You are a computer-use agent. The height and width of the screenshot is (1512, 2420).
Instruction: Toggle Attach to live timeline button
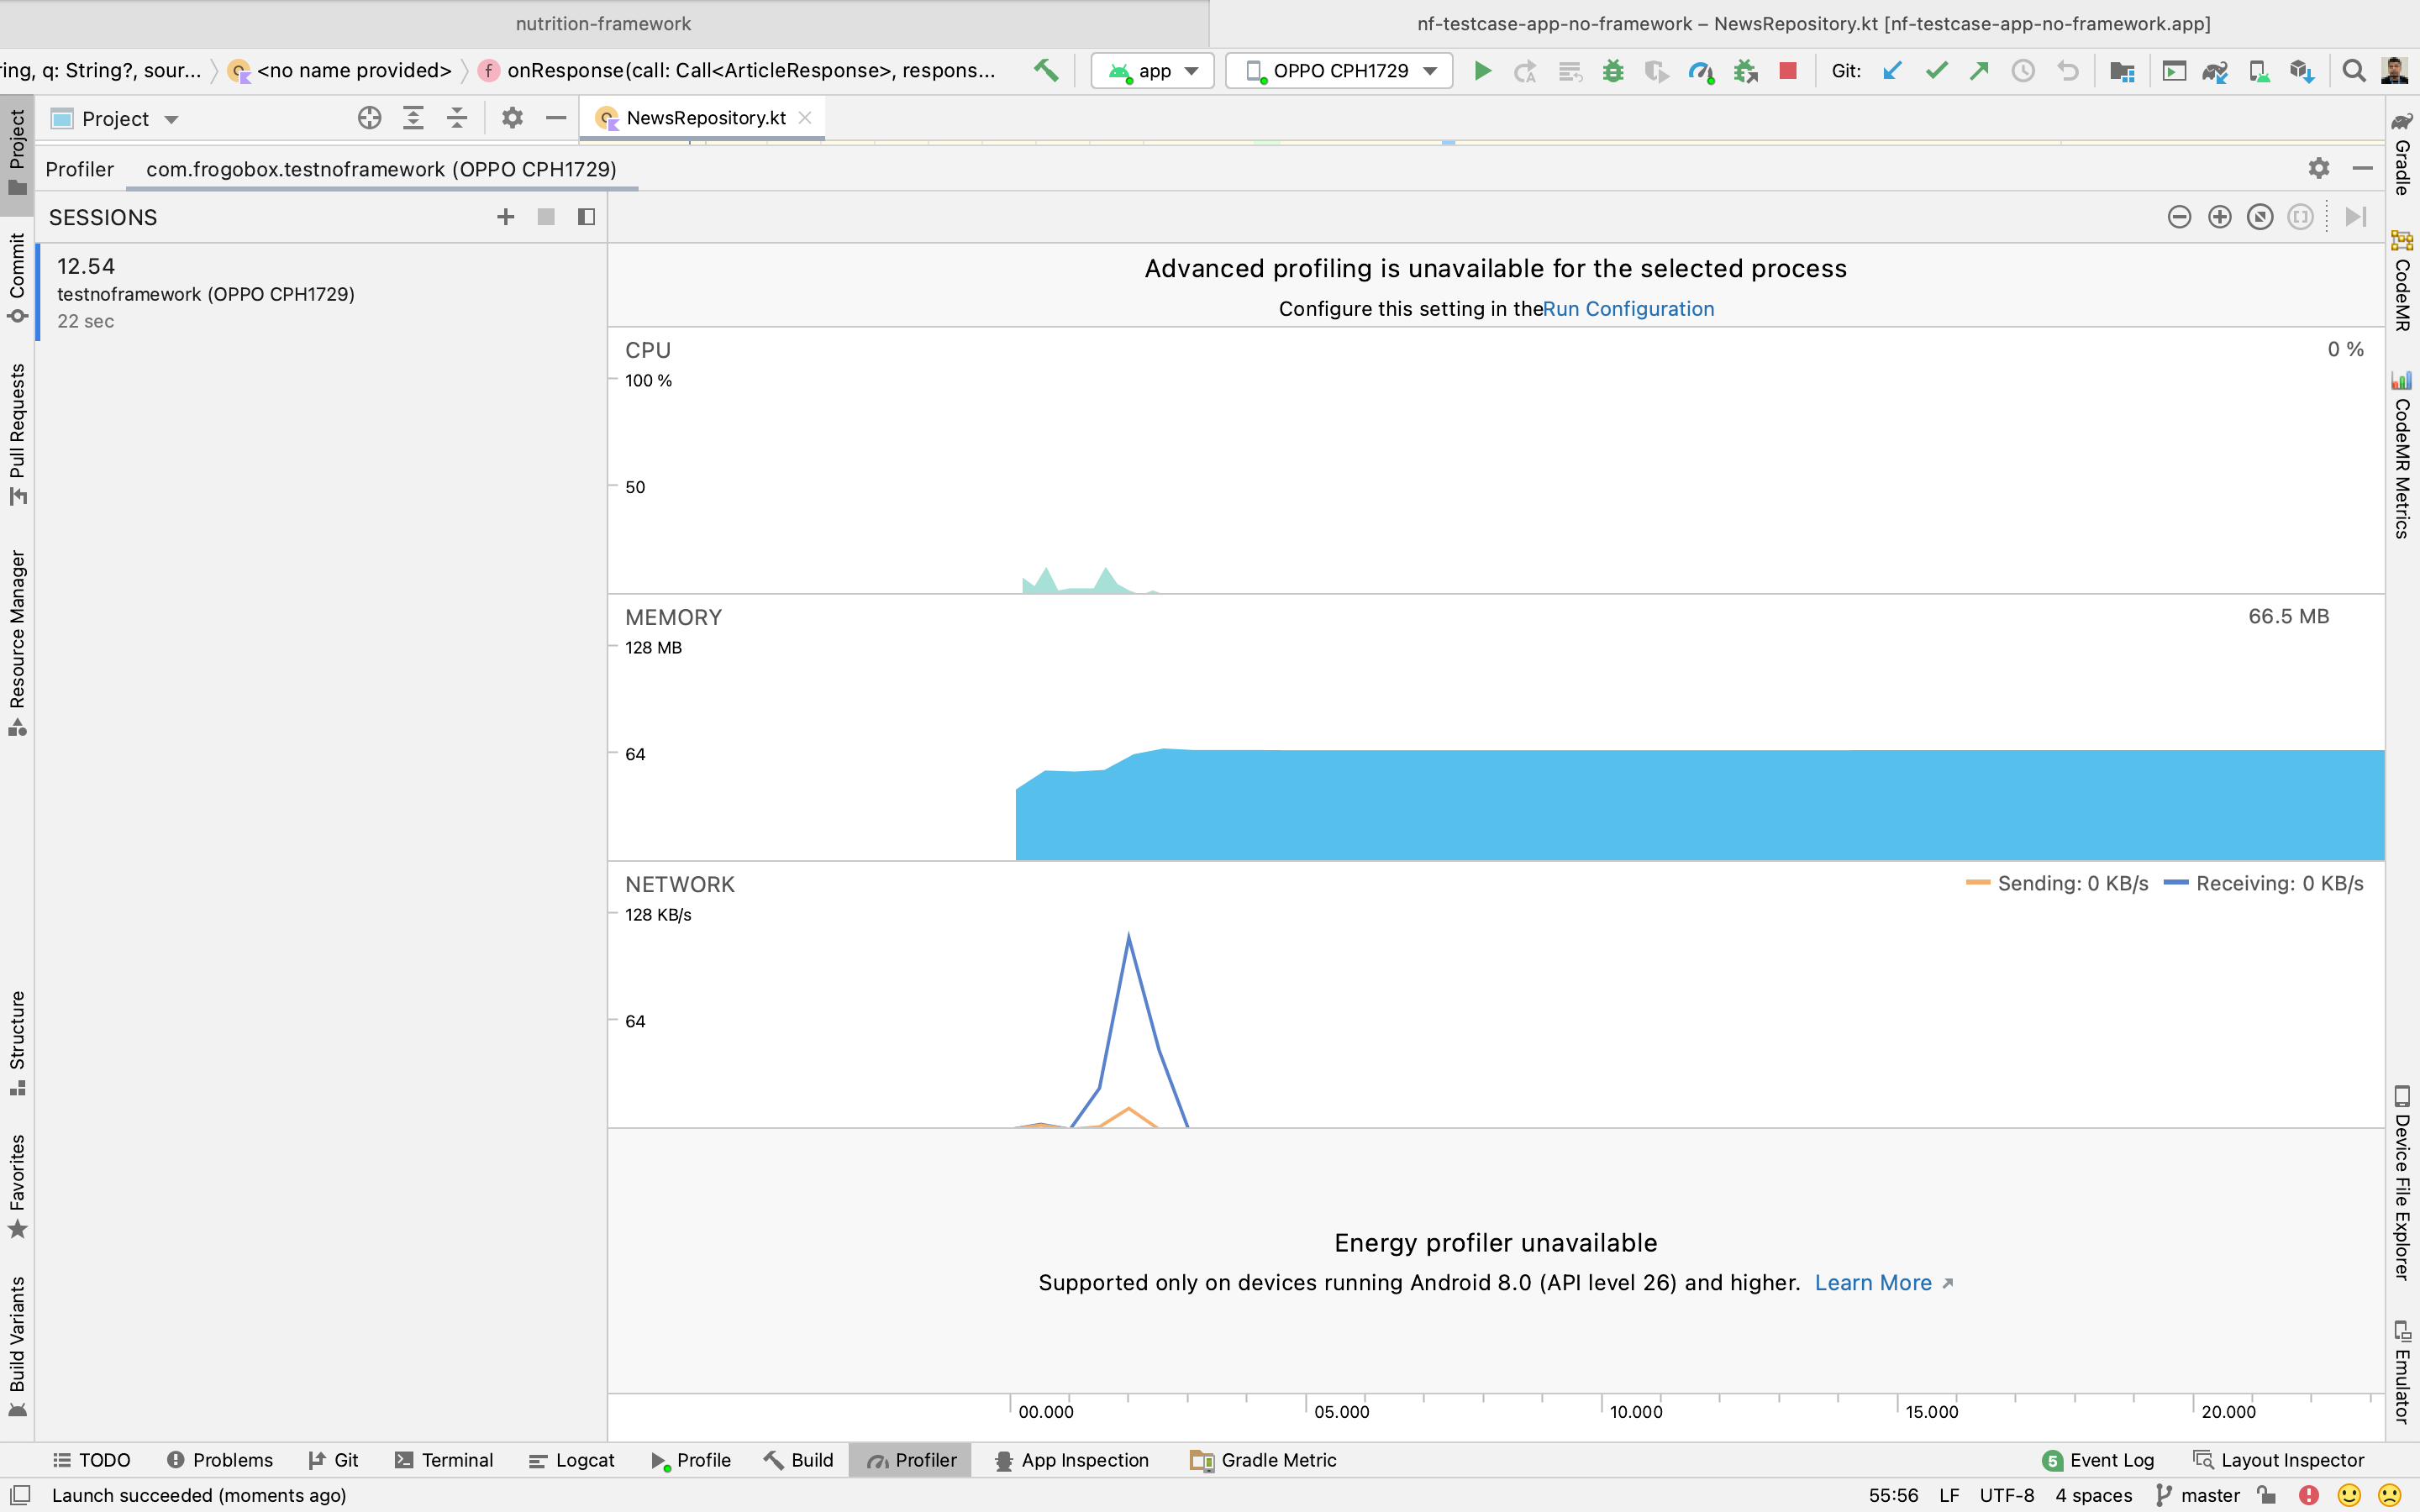click(x=2355, y=217)
